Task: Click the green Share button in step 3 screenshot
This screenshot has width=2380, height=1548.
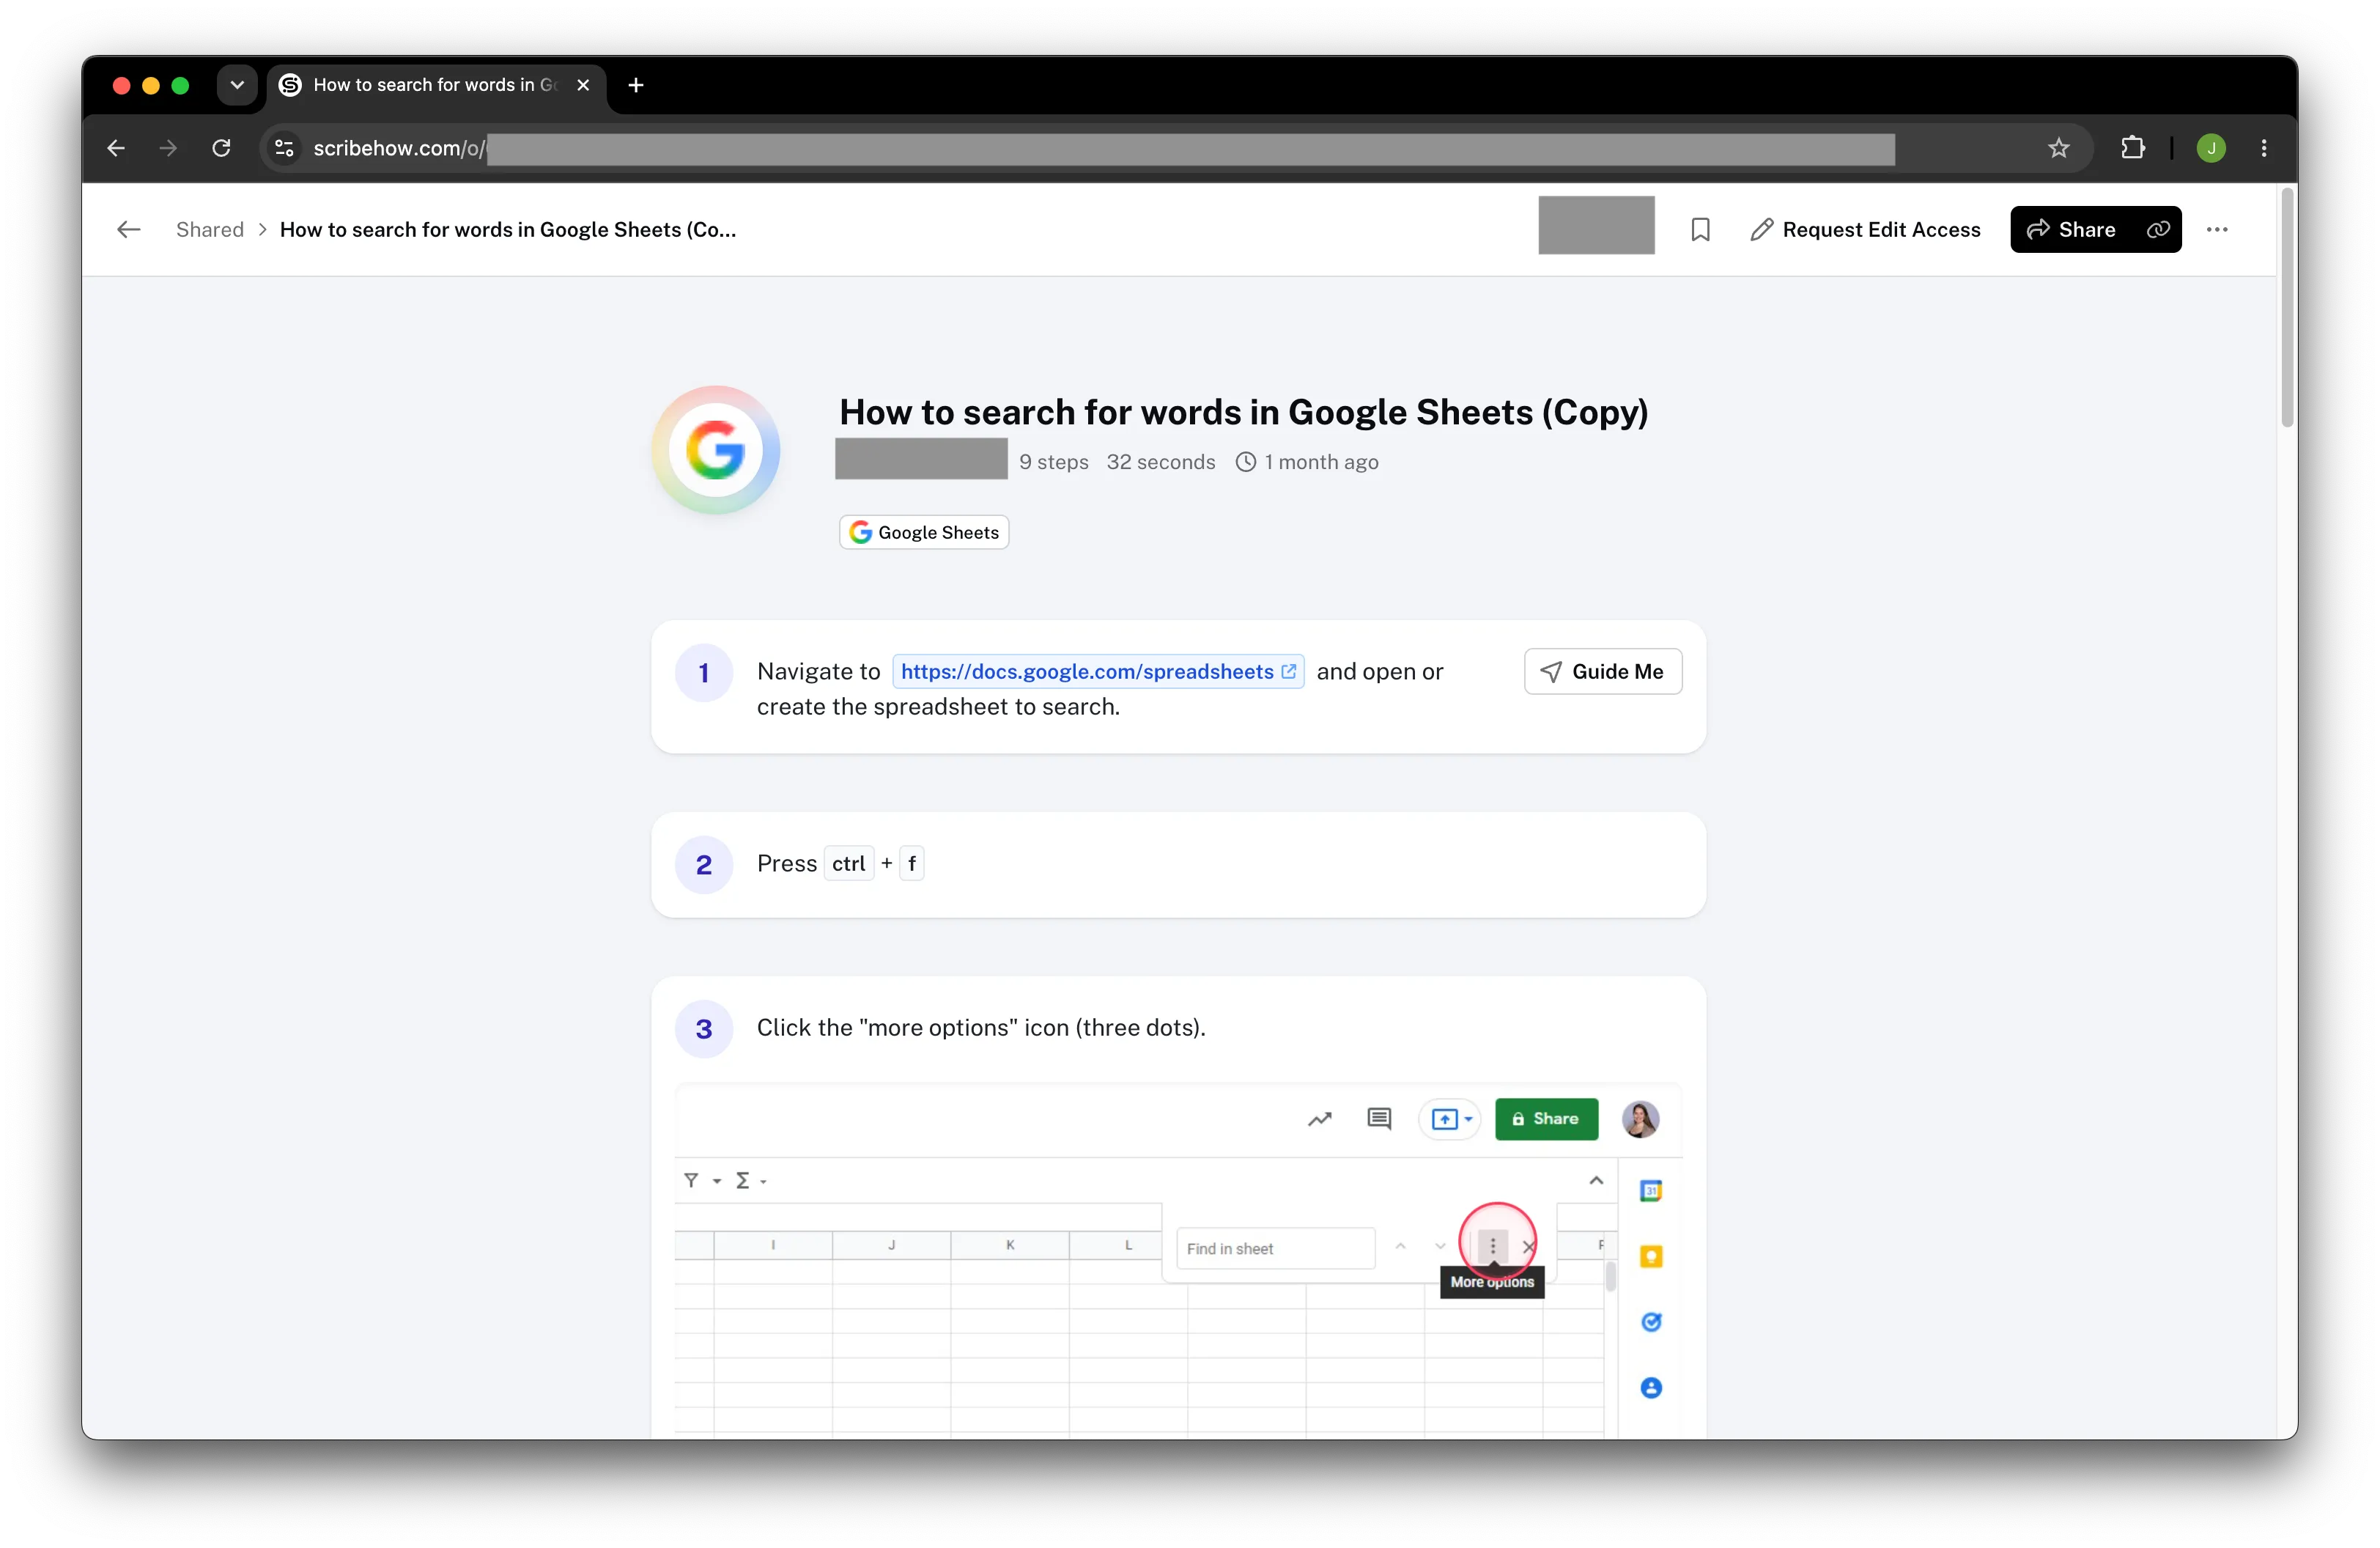Action: pos(1546,1119)
